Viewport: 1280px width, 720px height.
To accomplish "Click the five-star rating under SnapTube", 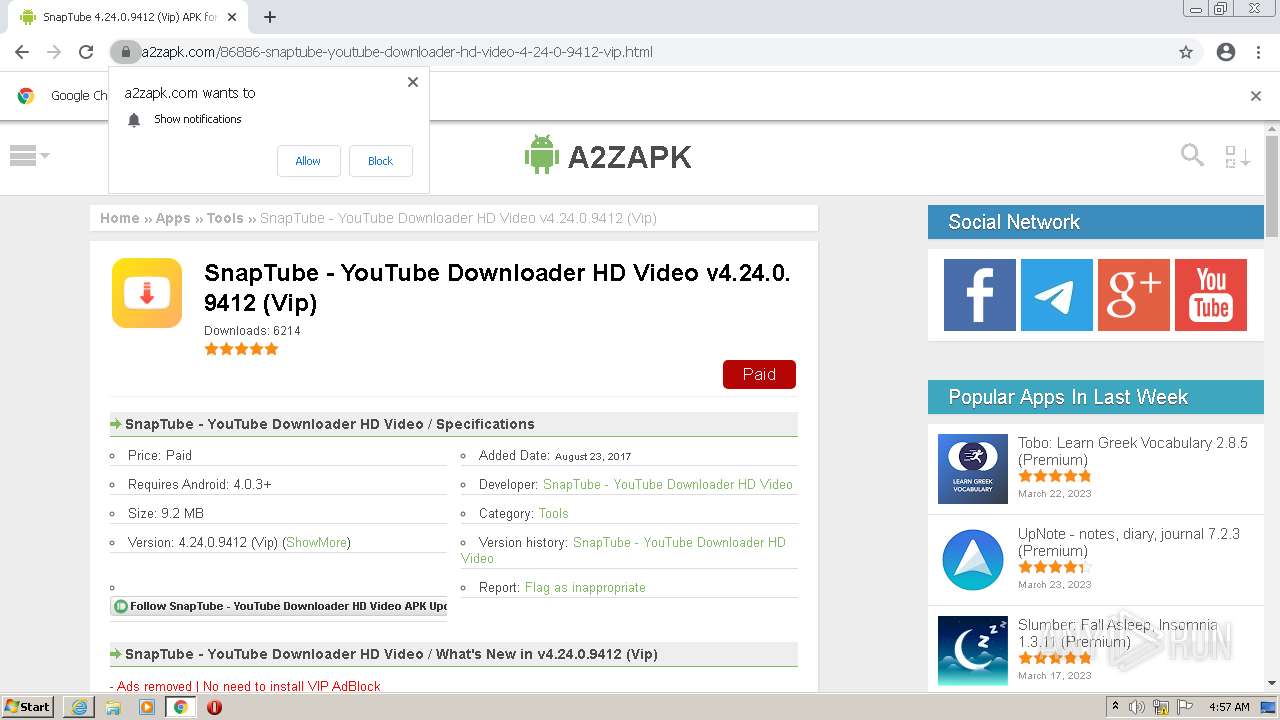I will (241, 349).
